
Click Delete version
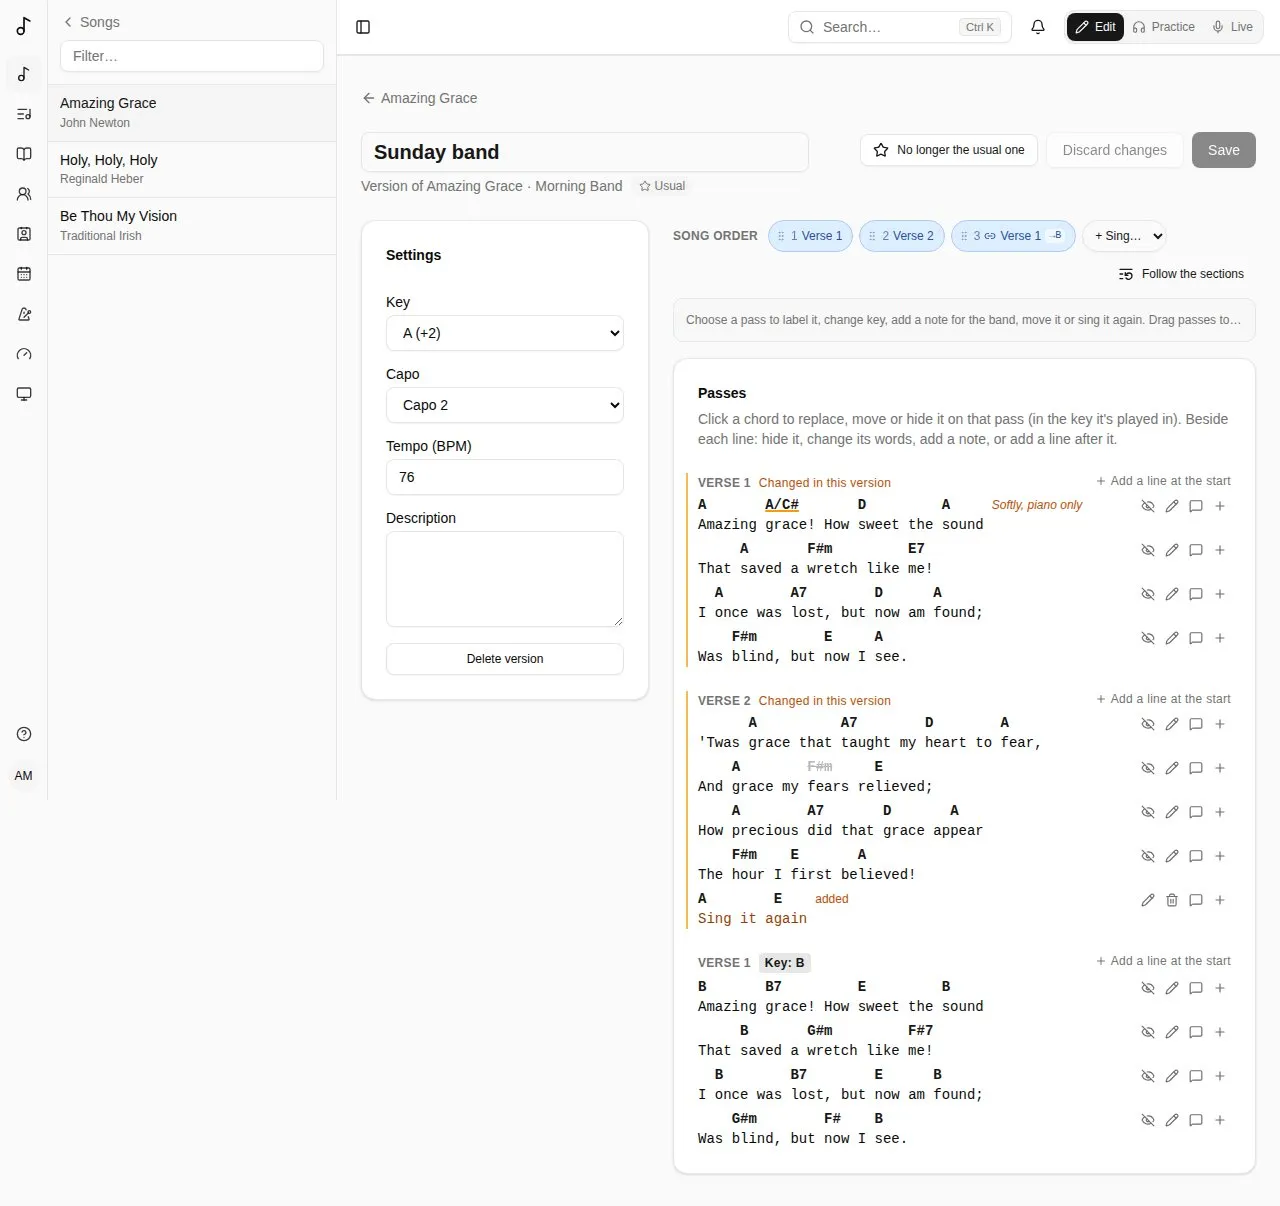point(505,659)
